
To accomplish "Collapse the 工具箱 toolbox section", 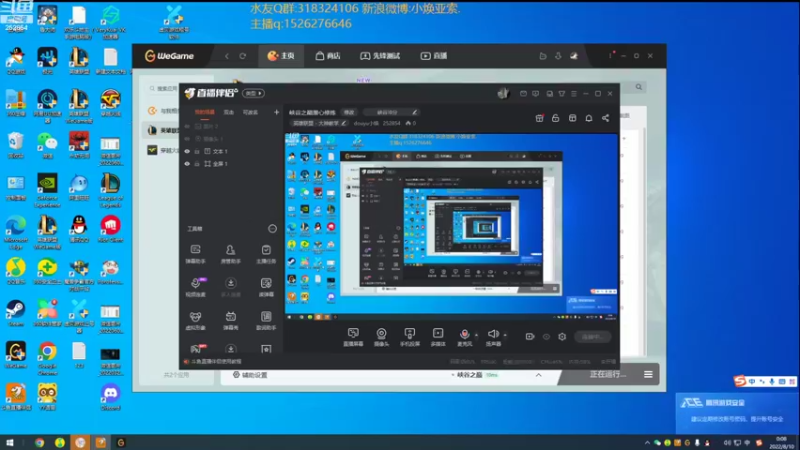I will (272, 229).
